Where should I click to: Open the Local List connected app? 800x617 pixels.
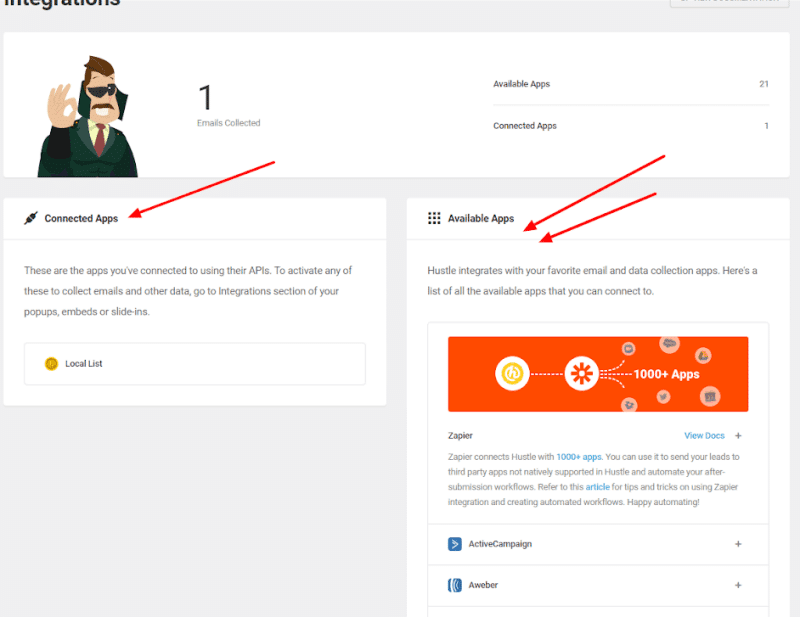[x=195, y=364]
